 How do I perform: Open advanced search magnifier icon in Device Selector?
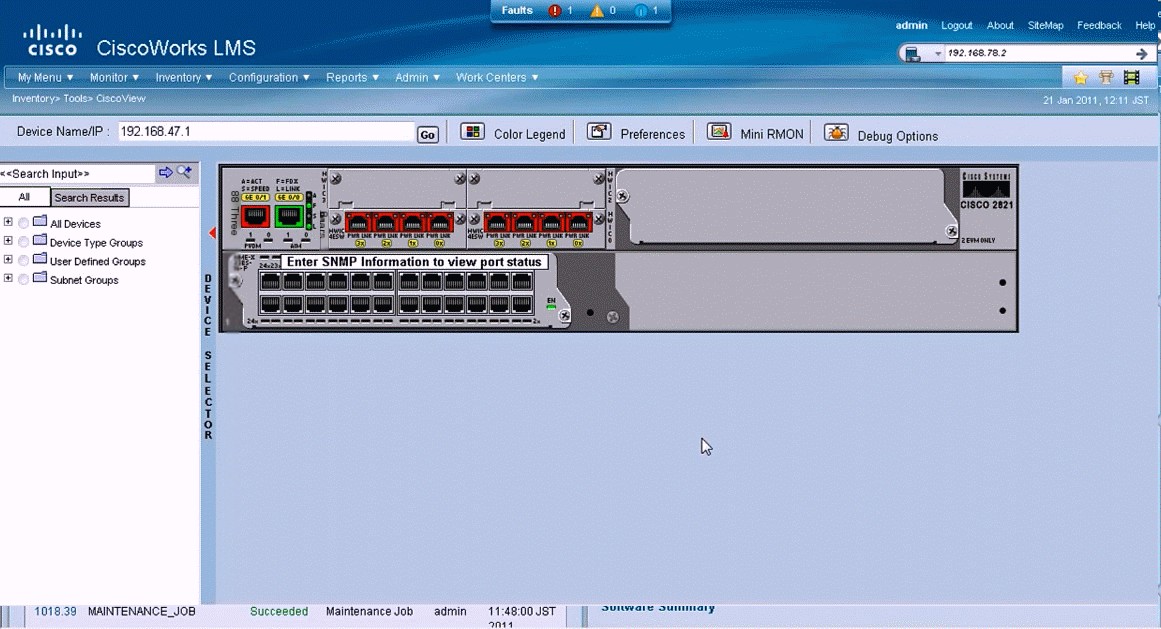[x=184, y=172]
